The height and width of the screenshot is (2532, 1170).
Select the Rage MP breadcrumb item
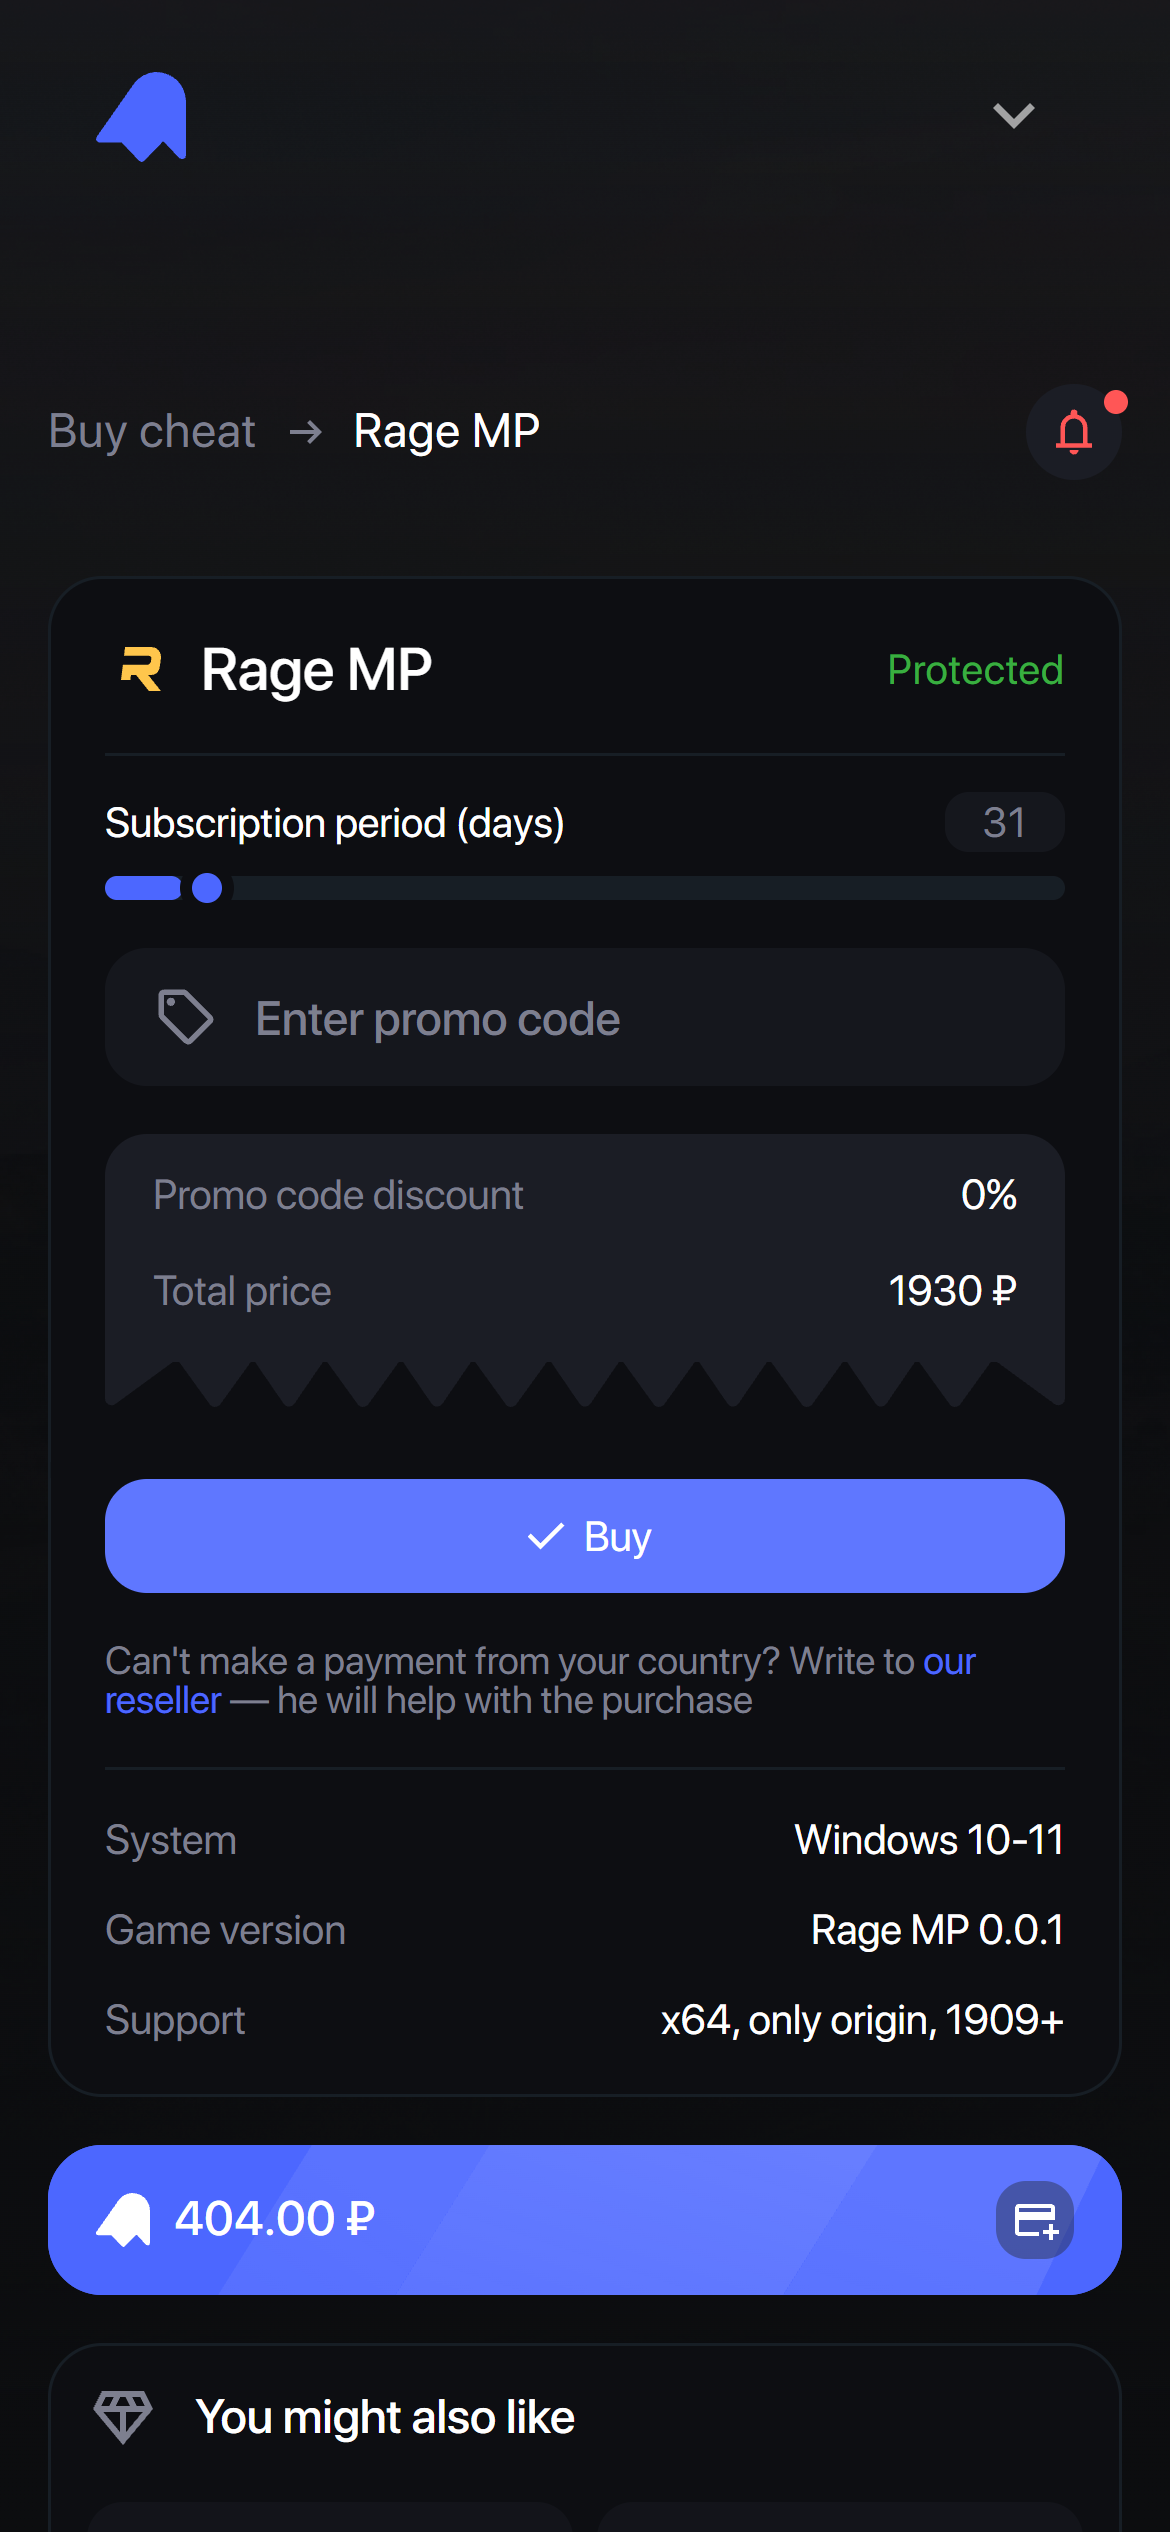click(x=446, y=432)
